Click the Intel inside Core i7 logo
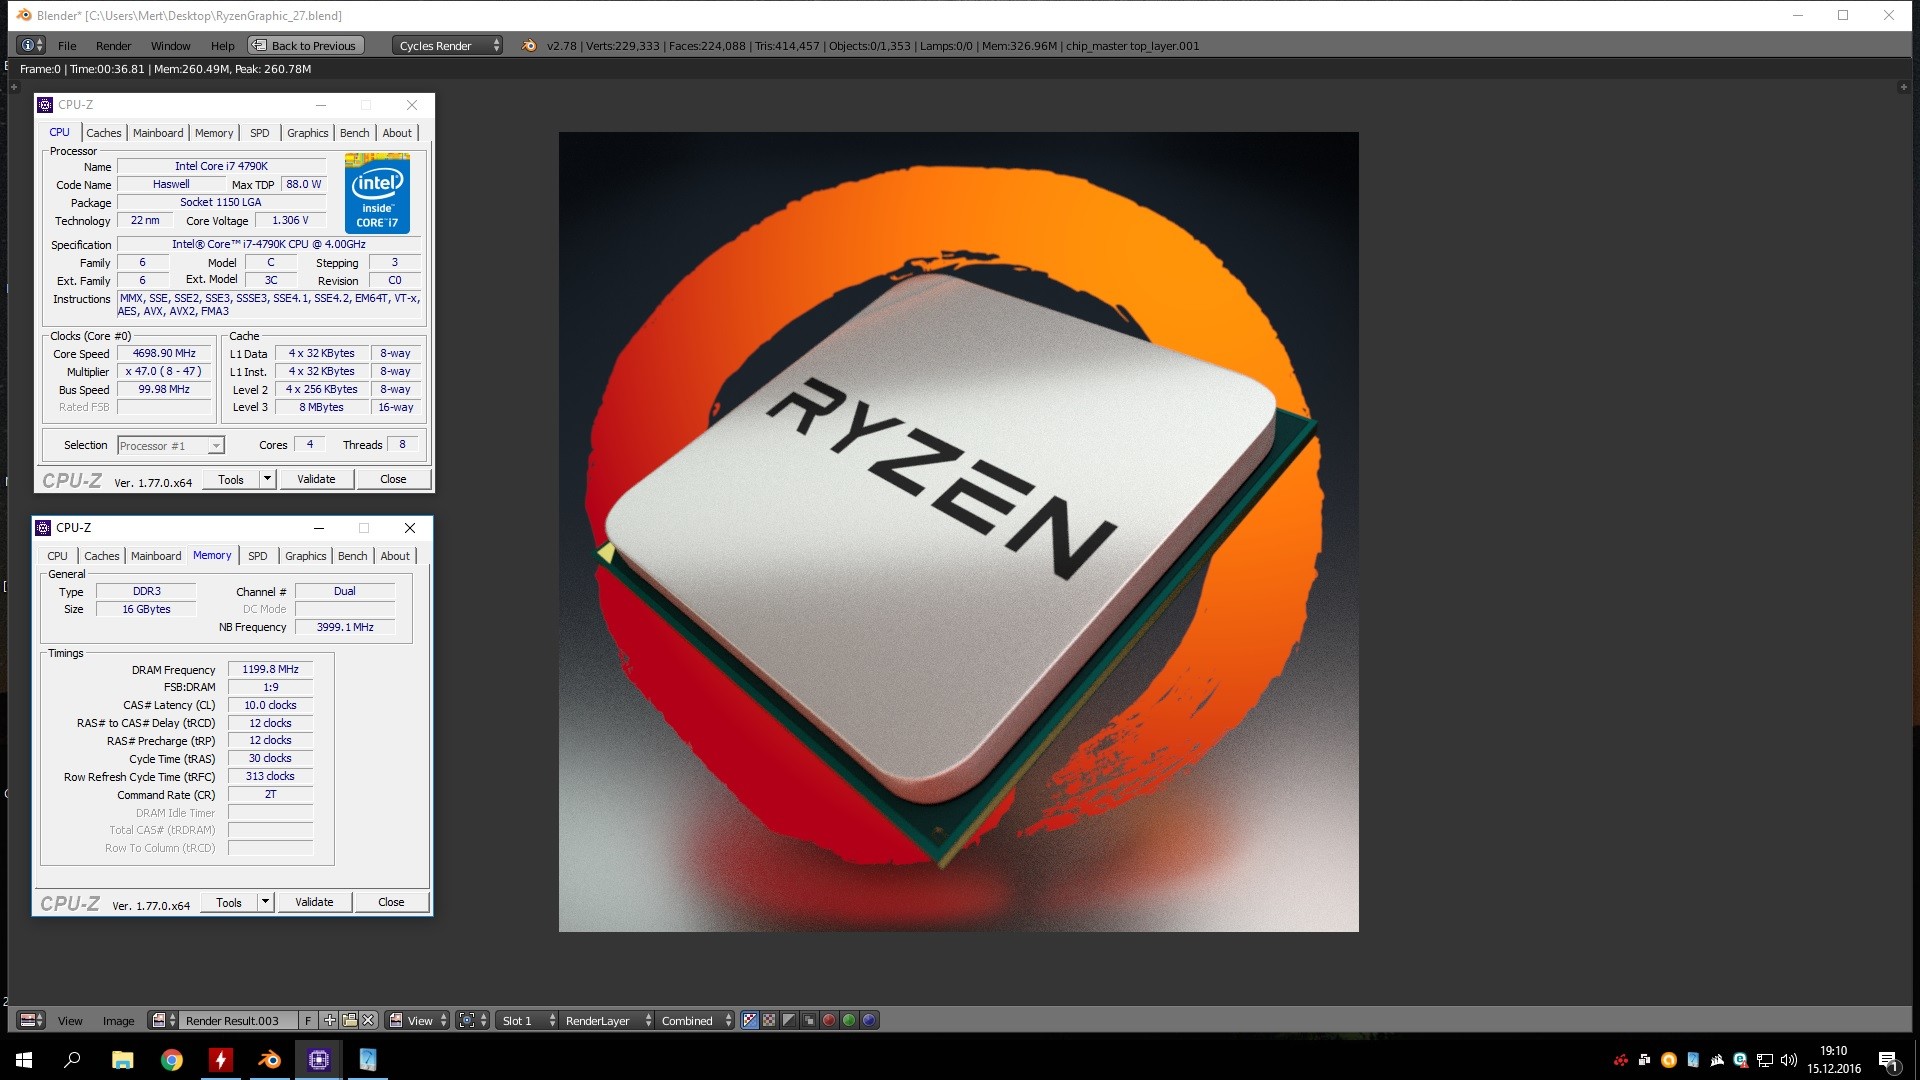This screenshot has height=1080, width=1920. 377,193
